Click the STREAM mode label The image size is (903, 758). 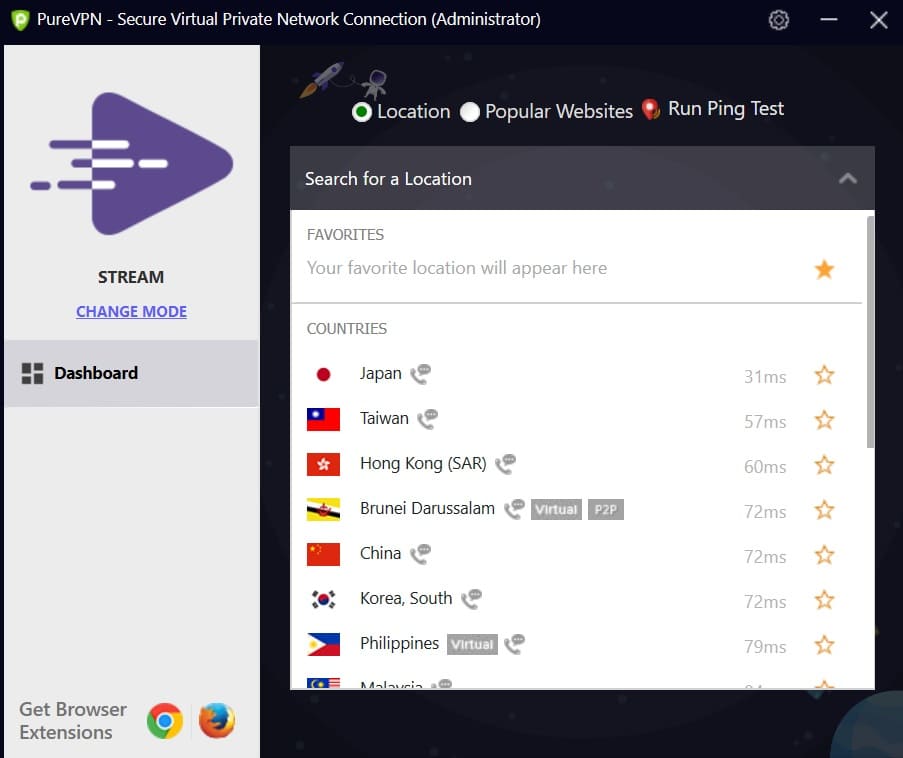coord(131,277)
